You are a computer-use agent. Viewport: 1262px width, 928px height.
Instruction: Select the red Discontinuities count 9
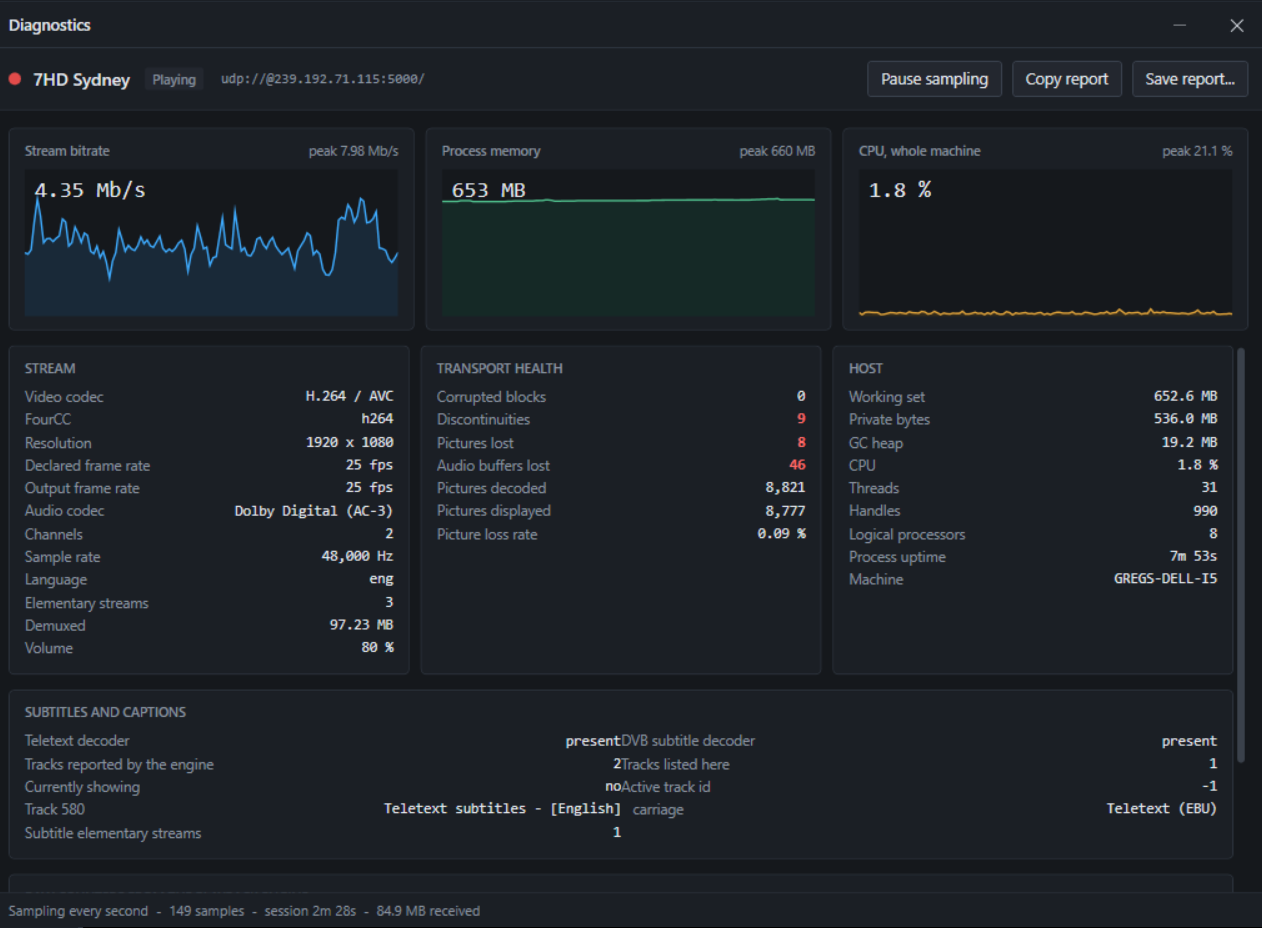pyautogui.click(x=801, y=420)
